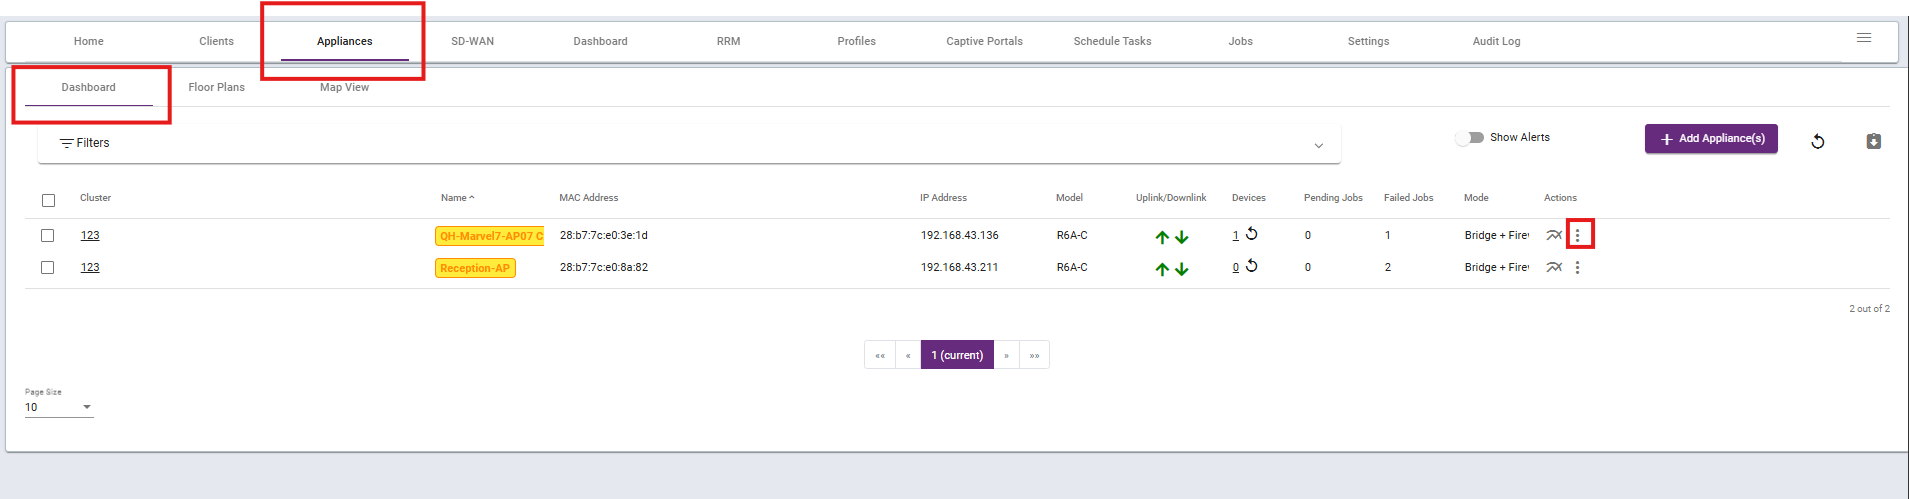This screenshot has height=499, width=1909.
Task: Switch to SD-WAN tab
Action: coord(473,41)
